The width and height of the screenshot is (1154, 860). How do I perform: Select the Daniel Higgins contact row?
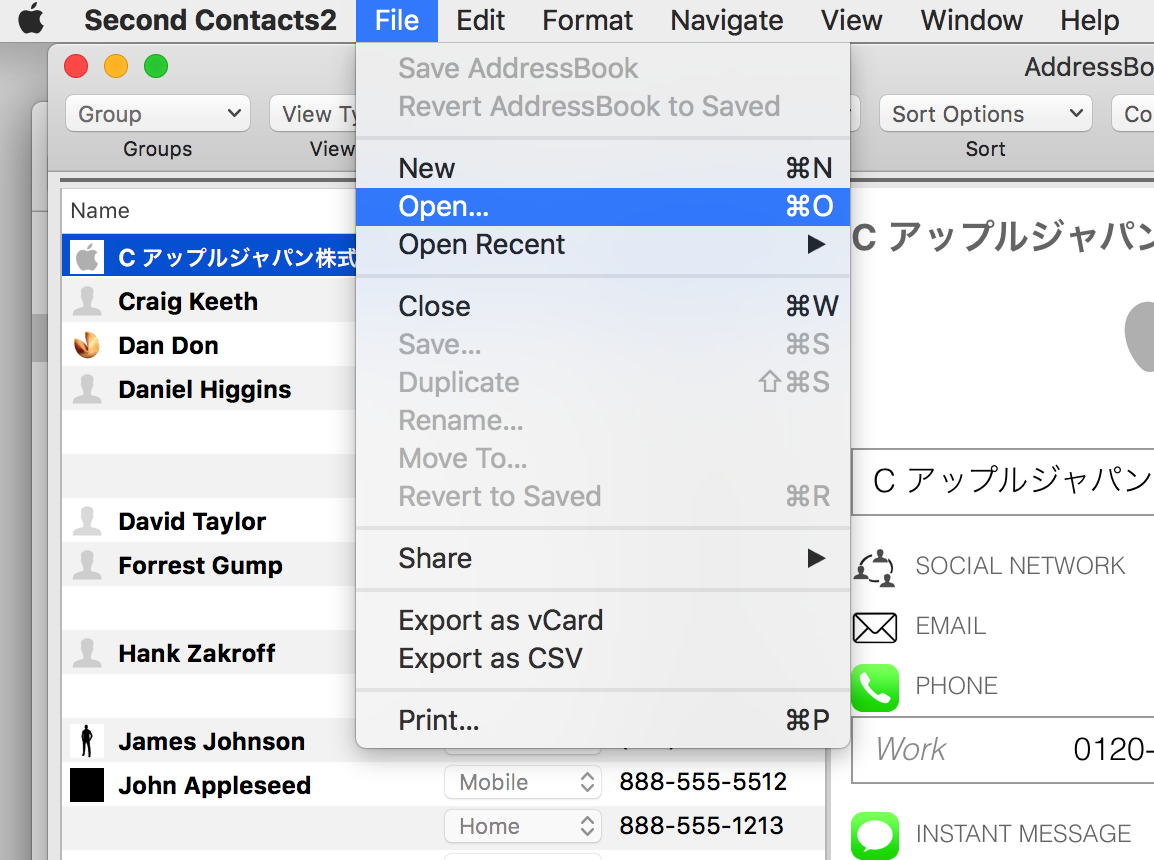(x=209, y=389)
